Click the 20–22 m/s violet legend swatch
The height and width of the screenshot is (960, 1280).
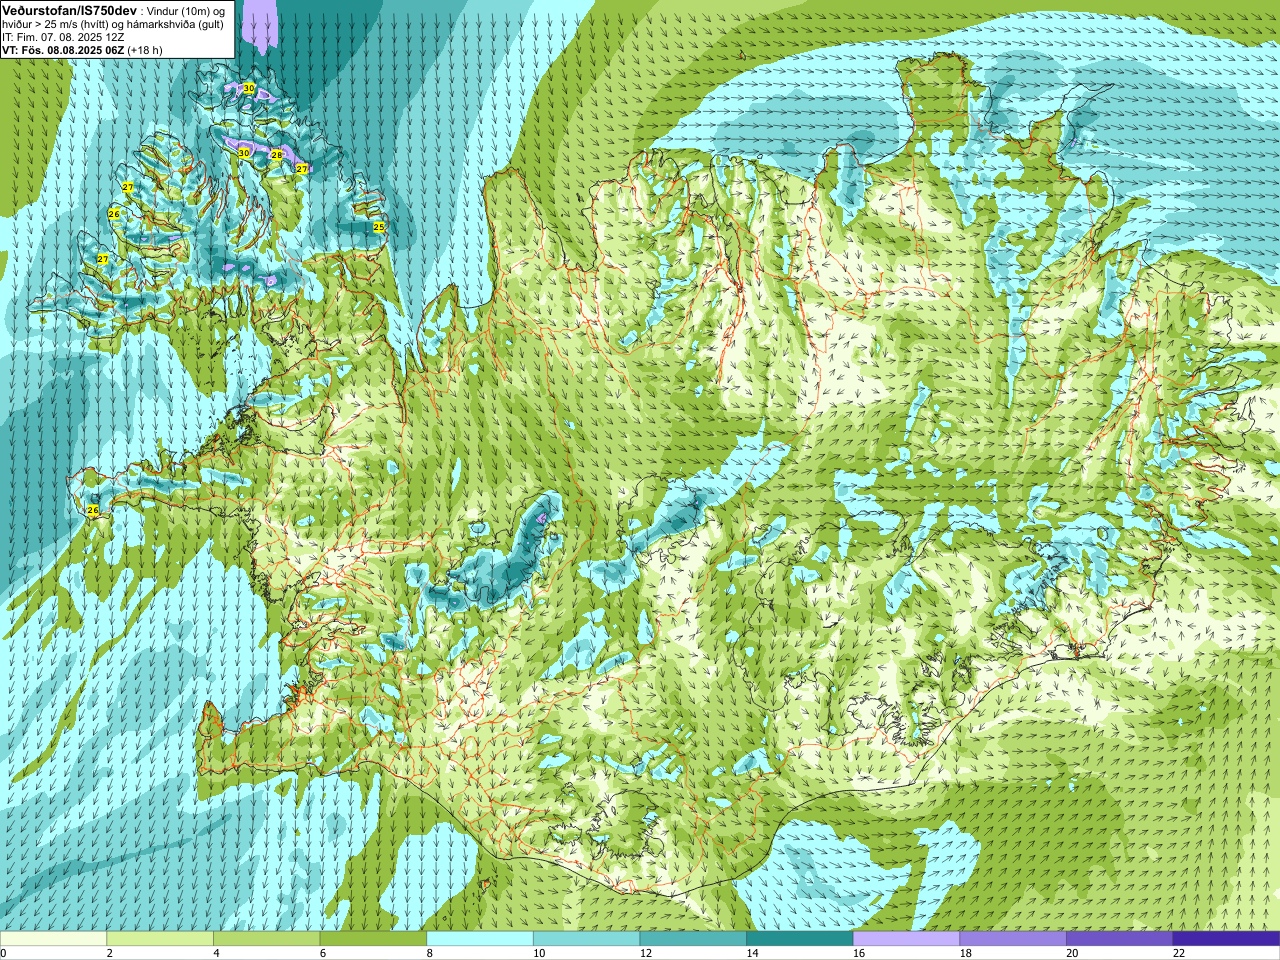(1120, 939)
